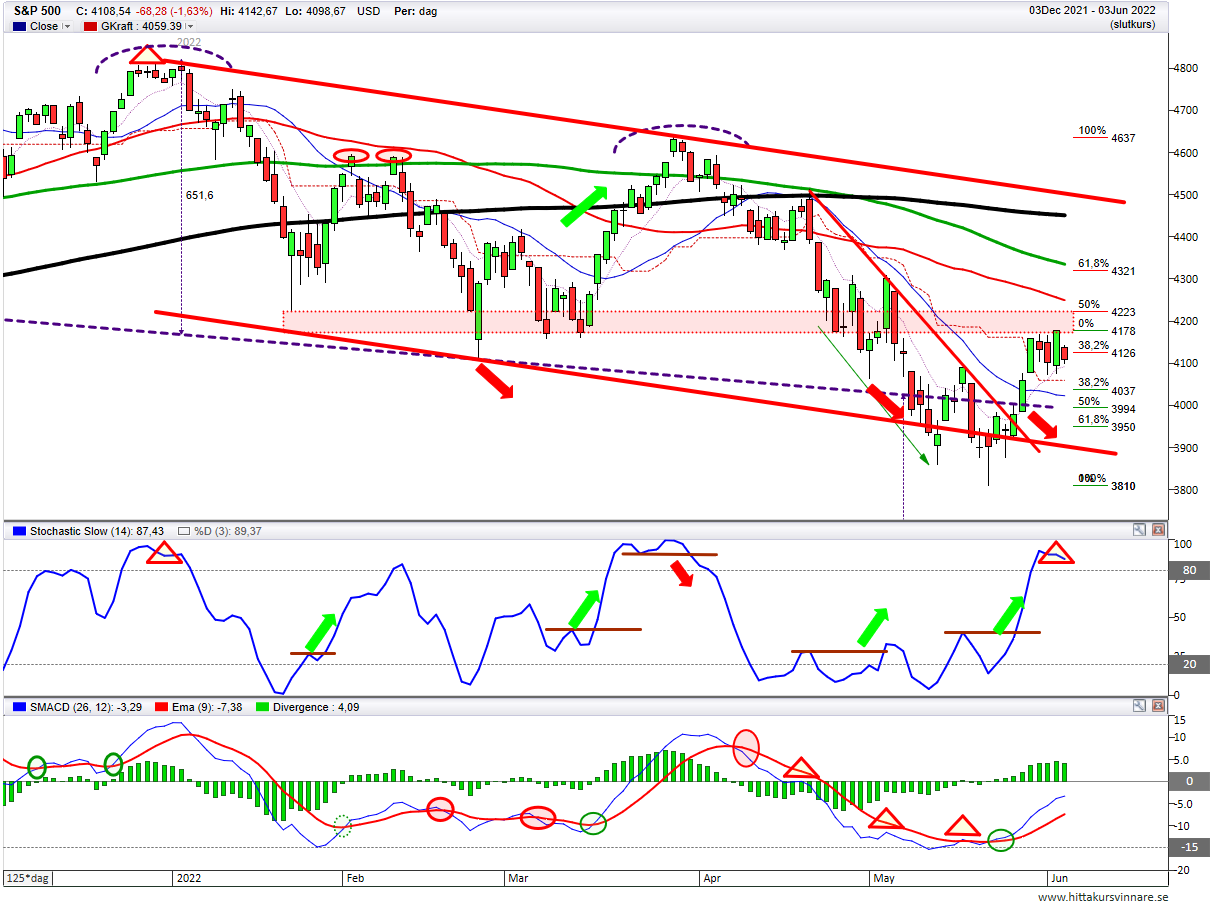Click the date range 03Dec 2021 - 03Jun 2022
This screenshot has height=902, width=1213.
1093,11
